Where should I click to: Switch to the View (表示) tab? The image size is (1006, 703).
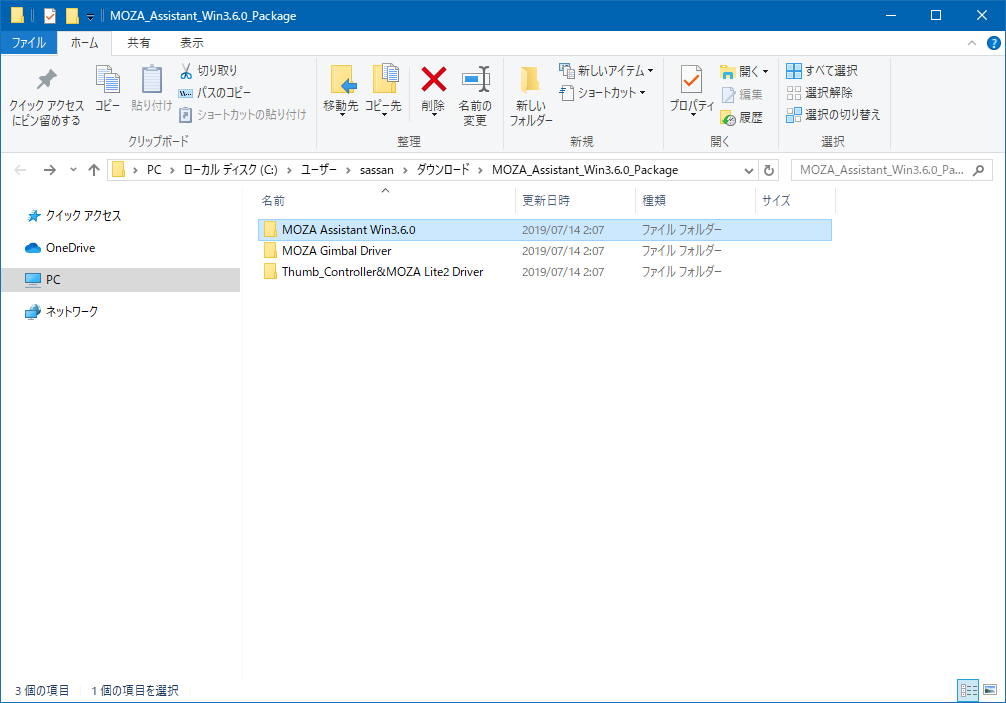191,43
